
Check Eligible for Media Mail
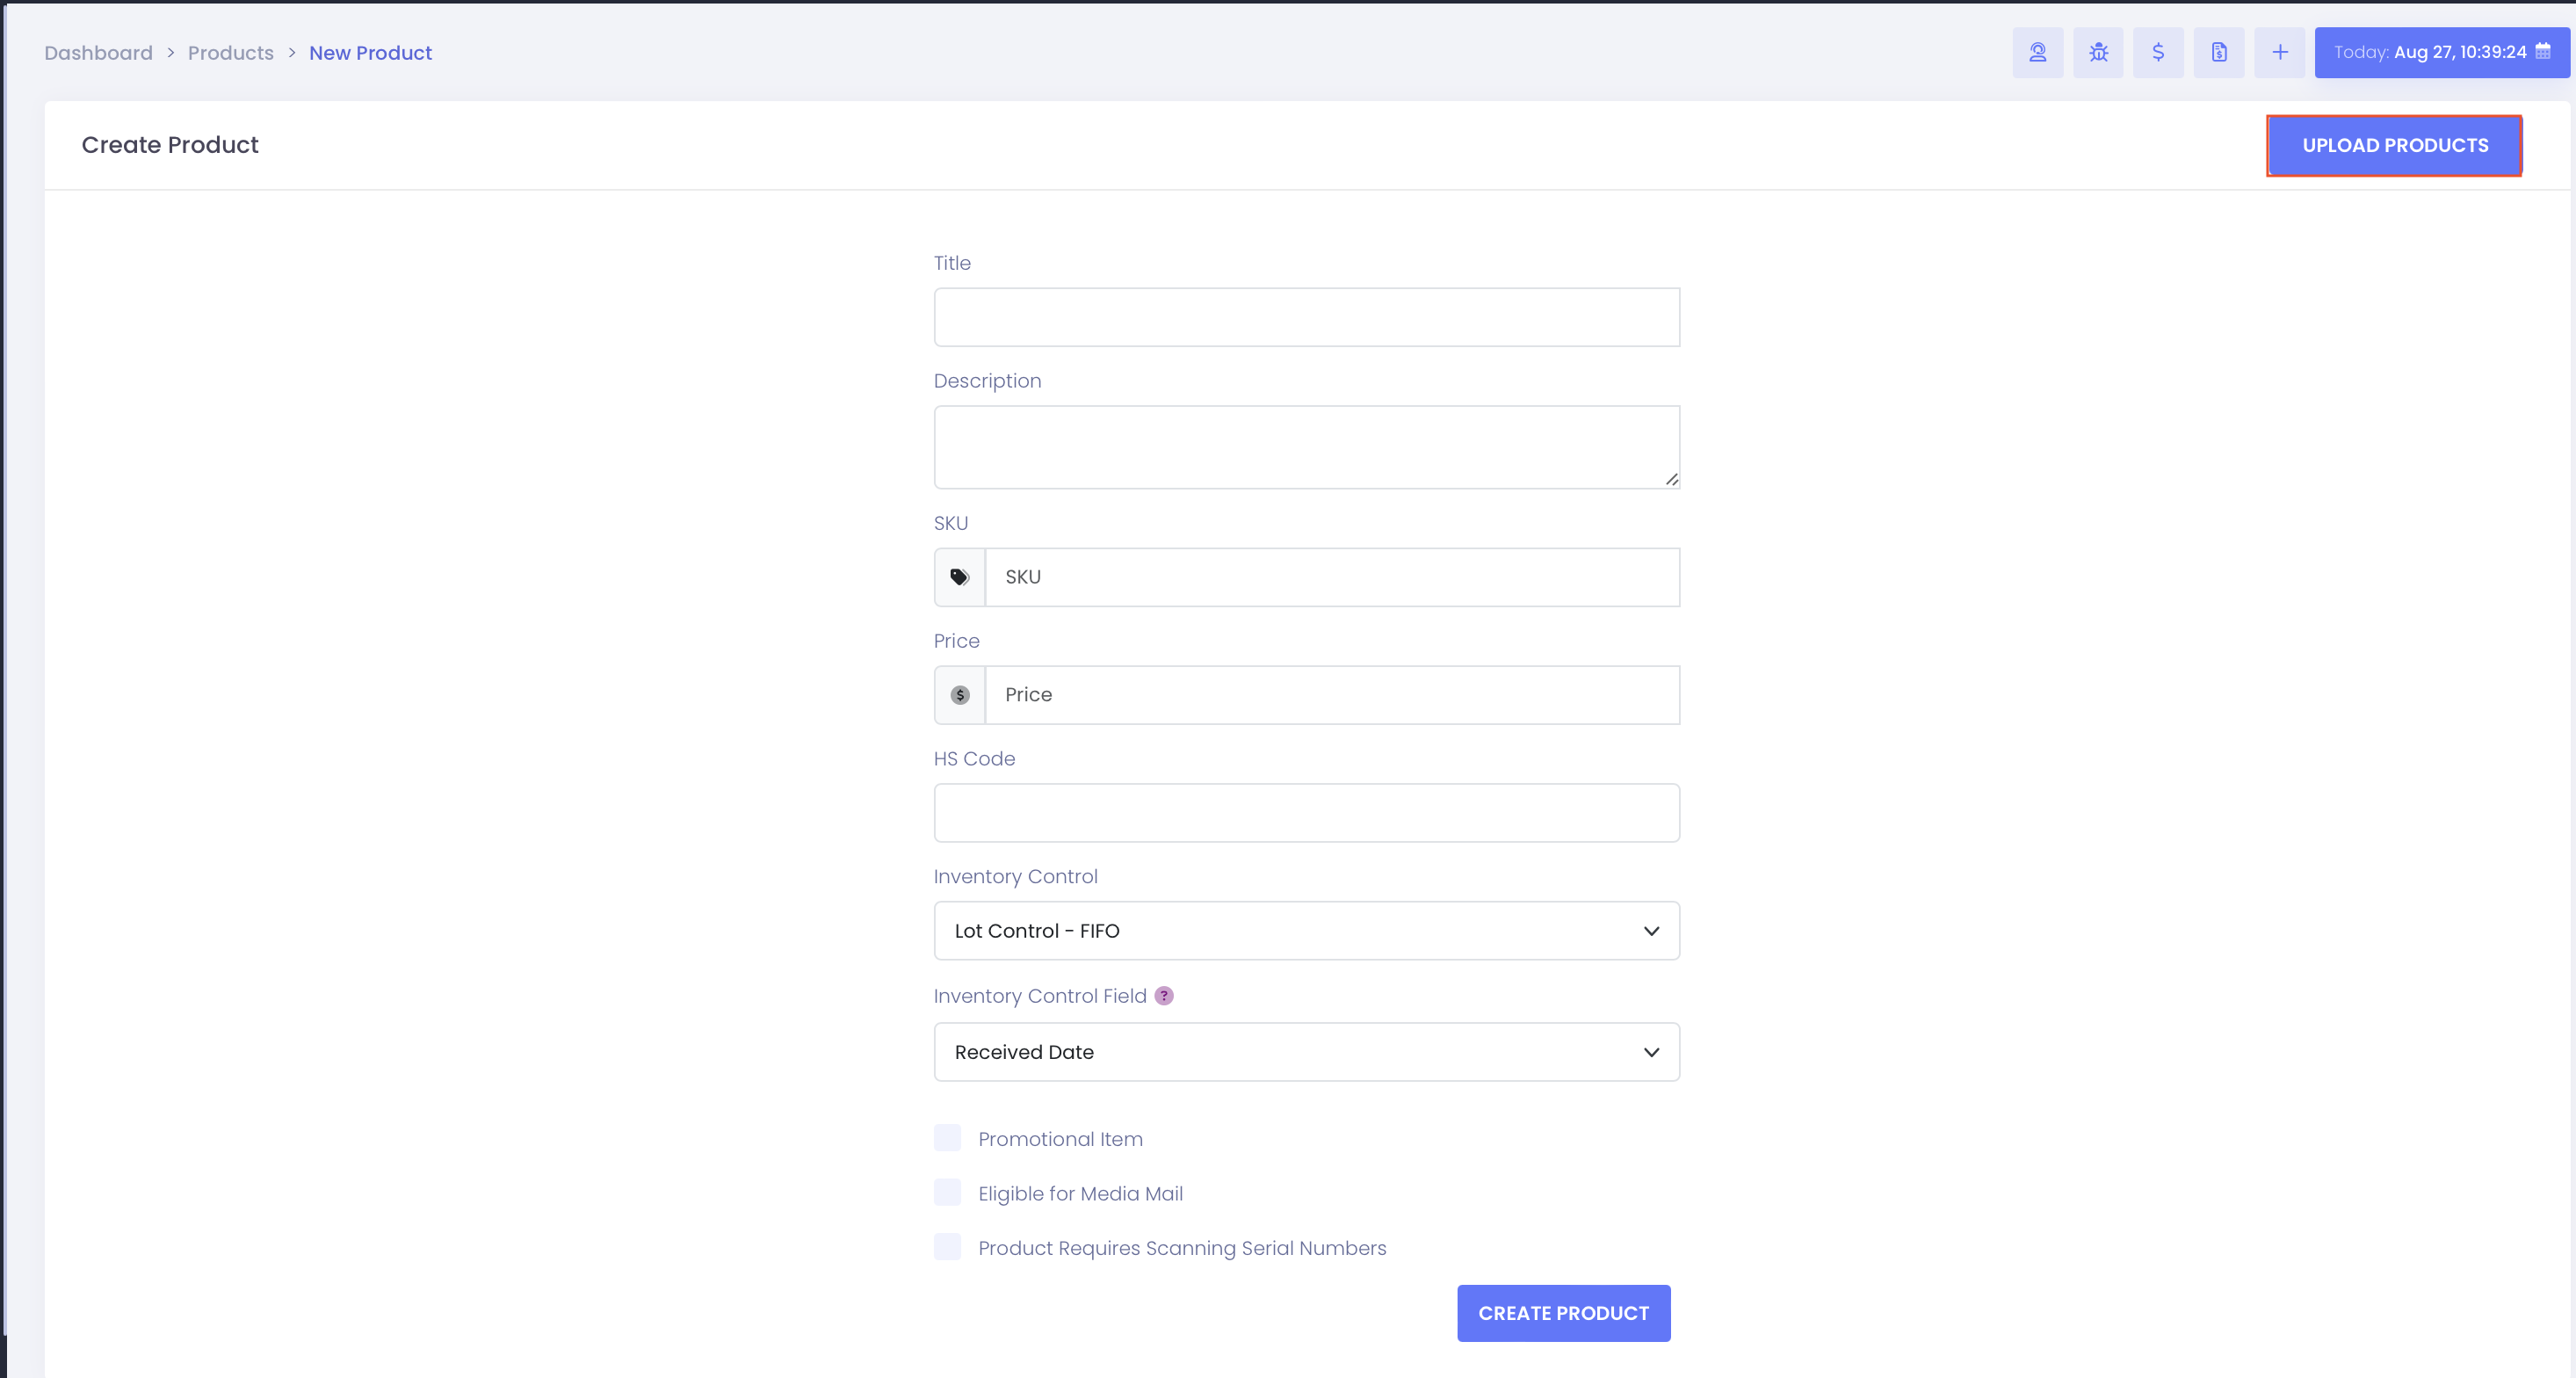pos(947,1192)
